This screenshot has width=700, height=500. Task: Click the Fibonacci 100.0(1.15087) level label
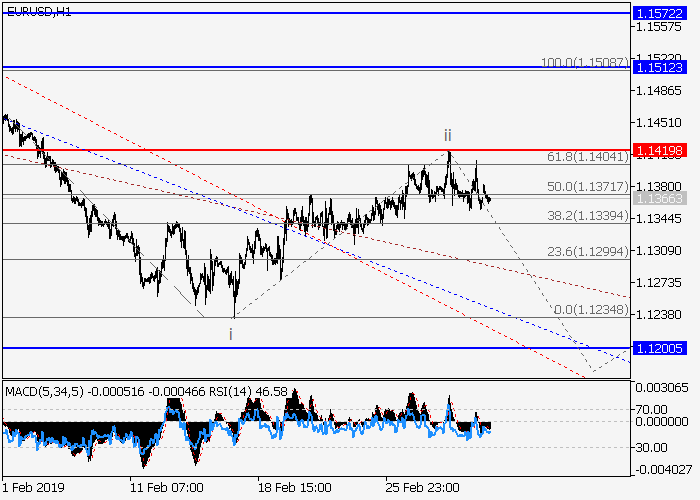(x=584, y=62)
